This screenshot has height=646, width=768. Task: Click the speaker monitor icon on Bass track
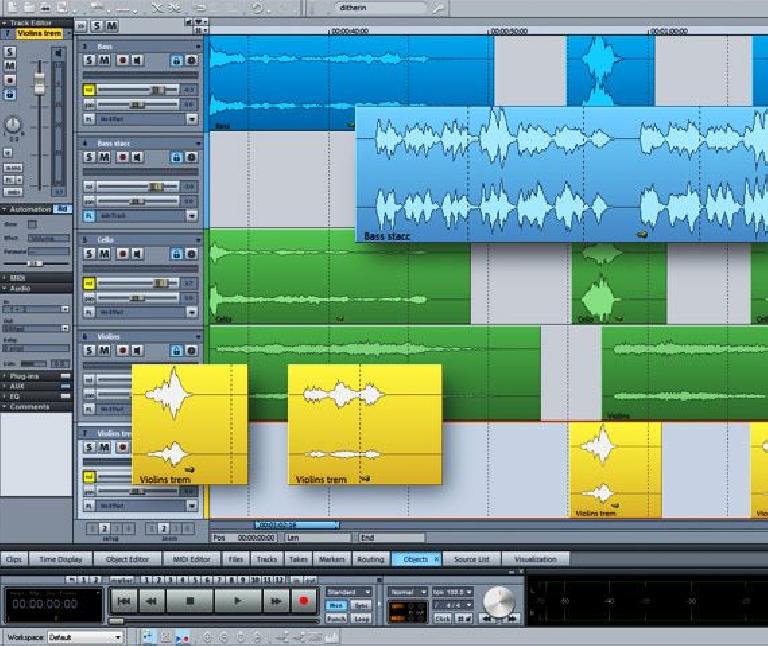[x=138, y=61]
